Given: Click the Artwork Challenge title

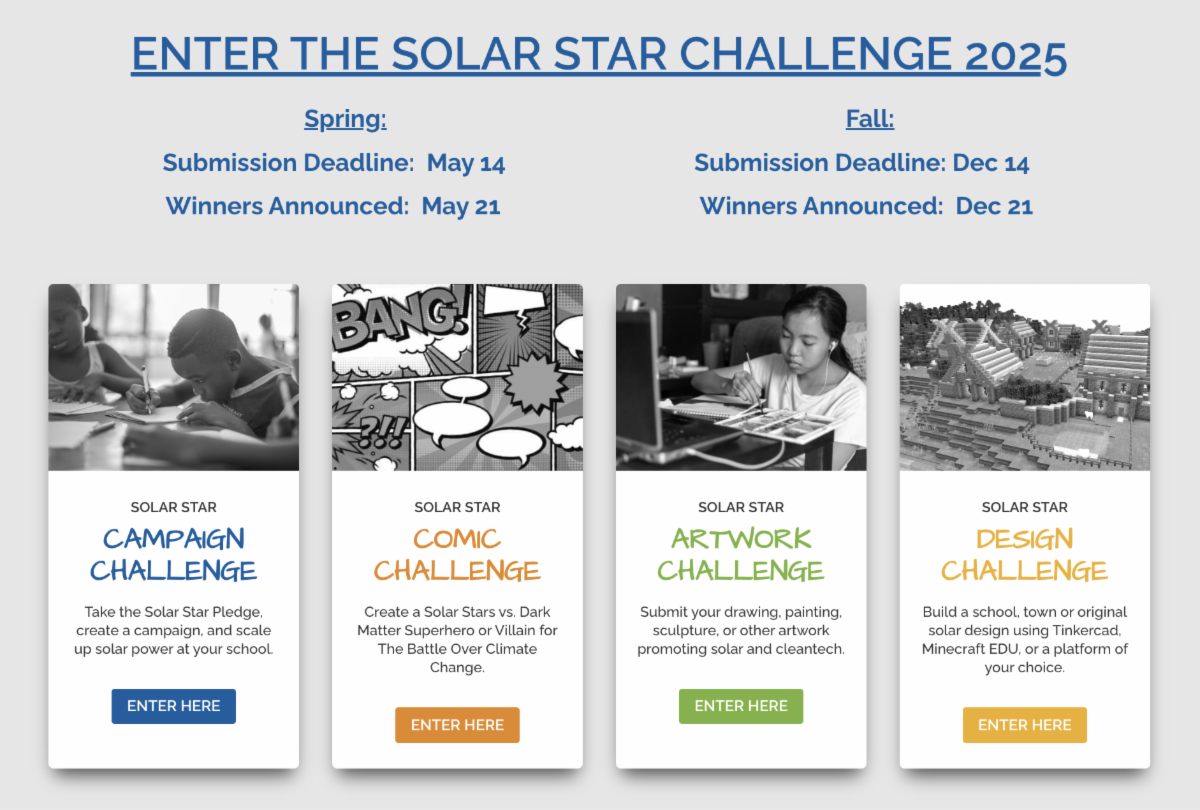Looking at the screenshot, I should (741, 554).
